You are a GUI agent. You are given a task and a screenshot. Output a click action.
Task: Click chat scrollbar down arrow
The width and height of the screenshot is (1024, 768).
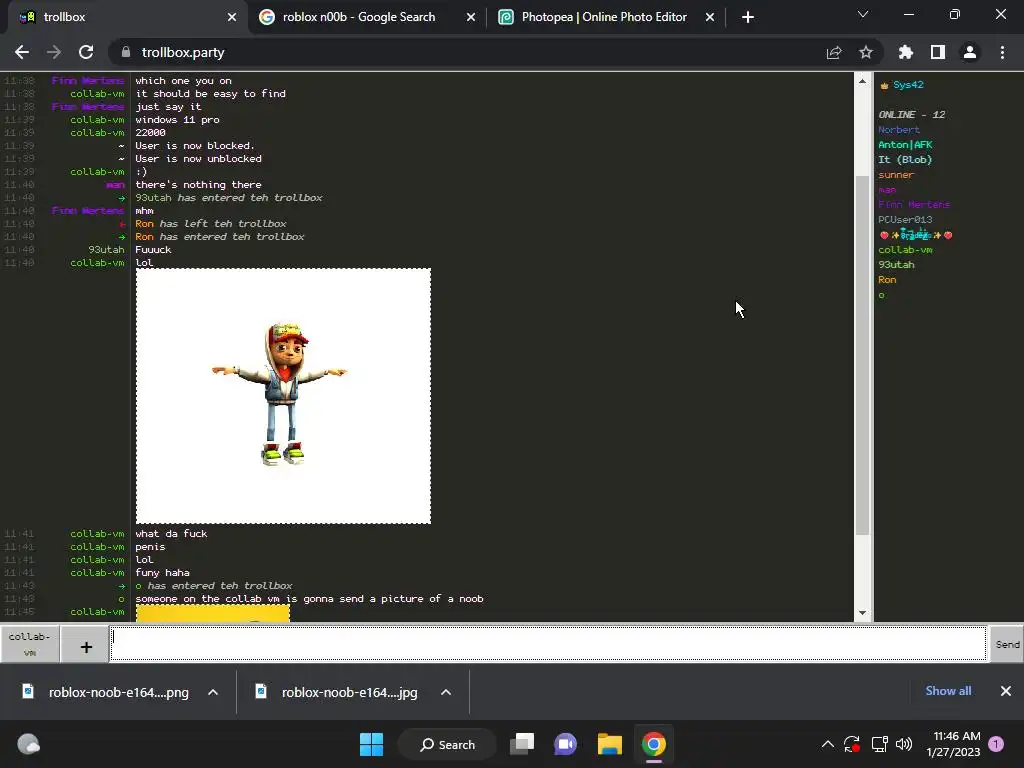coord(862,613)
